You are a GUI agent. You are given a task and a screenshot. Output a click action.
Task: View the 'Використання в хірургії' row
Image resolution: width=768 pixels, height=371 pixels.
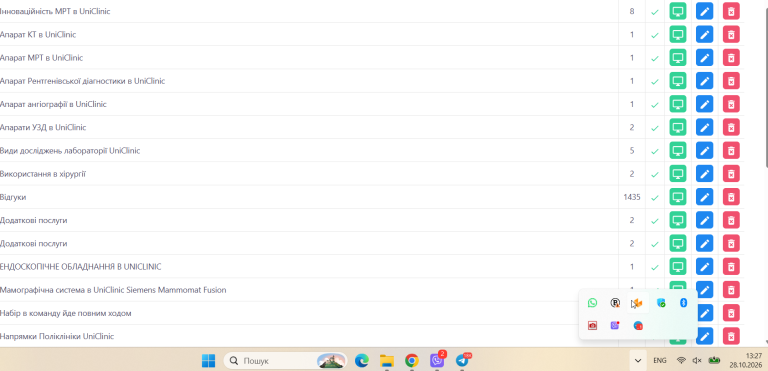tap(678, 173)
